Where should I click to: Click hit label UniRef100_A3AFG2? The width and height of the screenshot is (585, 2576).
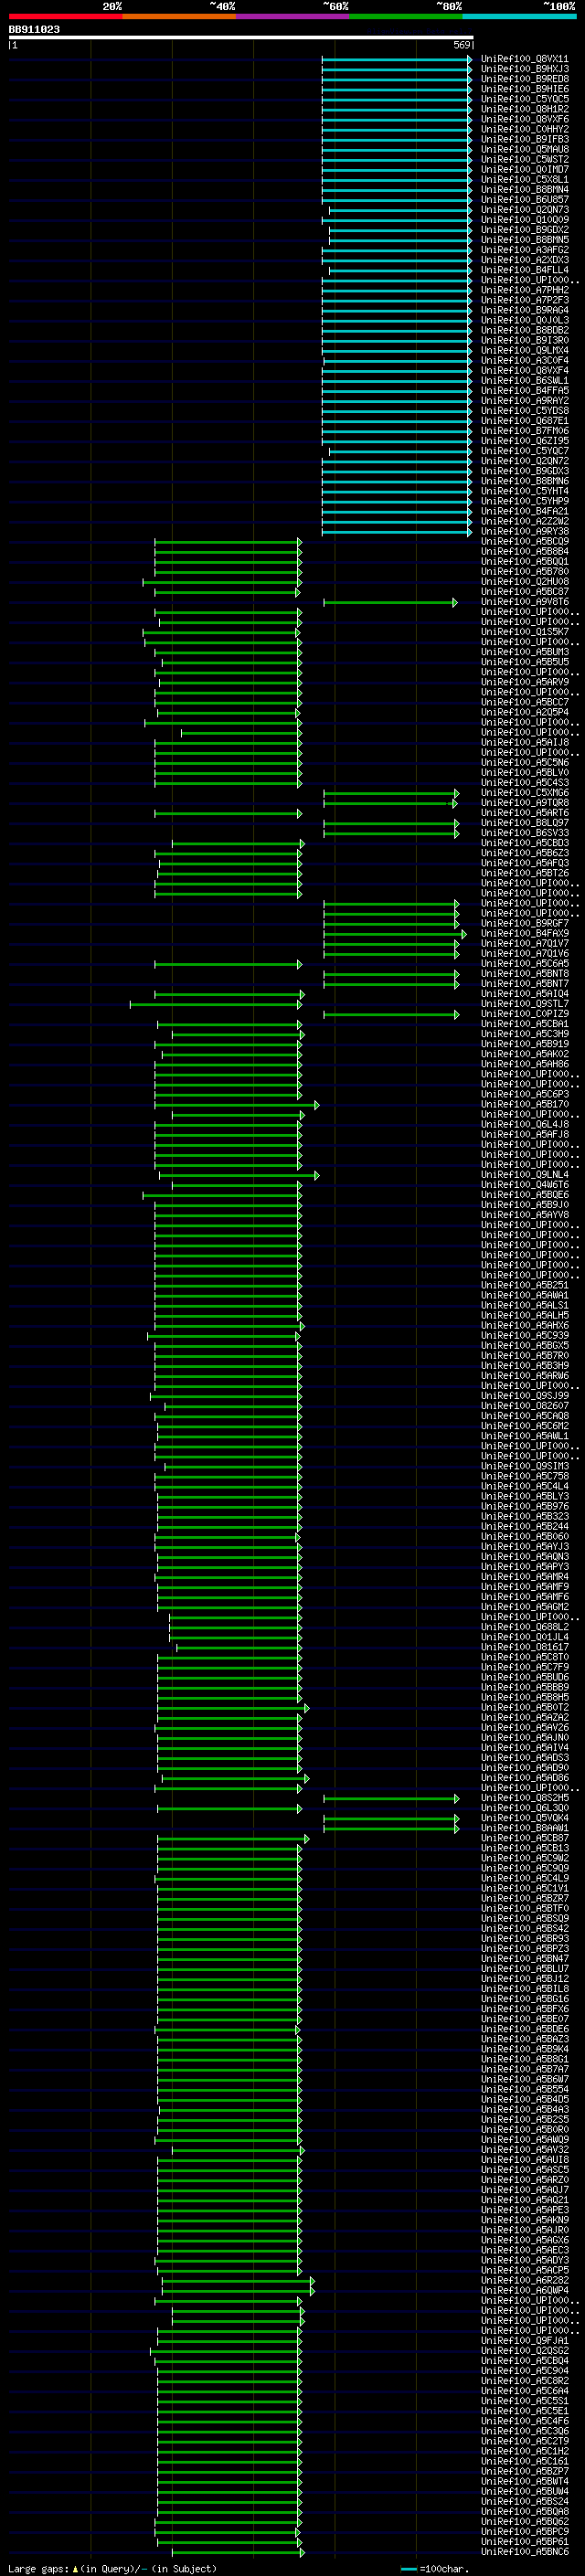click(525, 250)
